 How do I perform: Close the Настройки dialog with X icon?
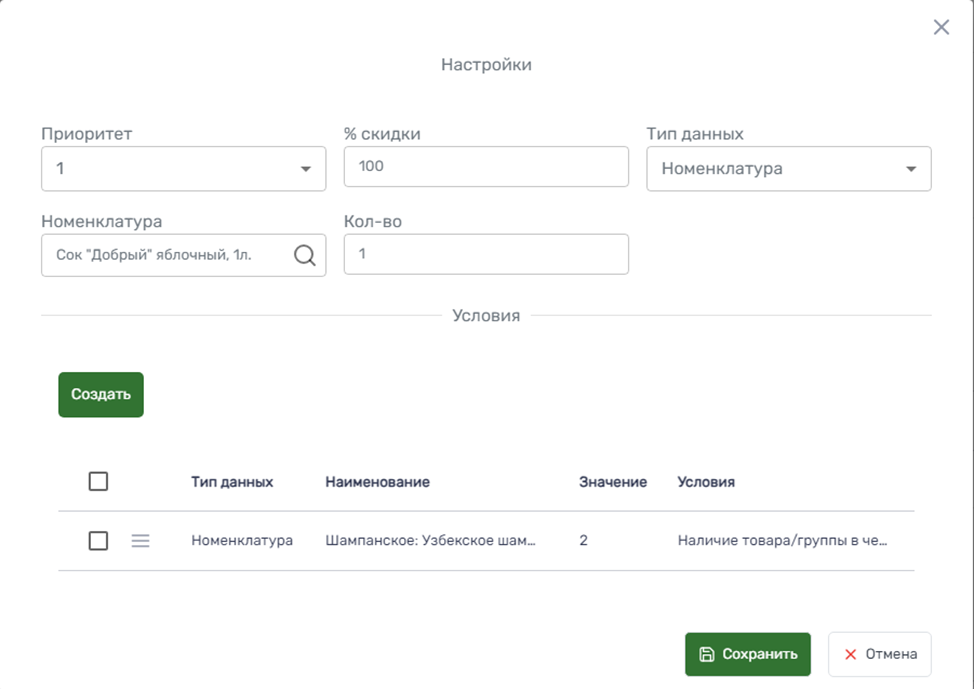[x=941, y=28]
